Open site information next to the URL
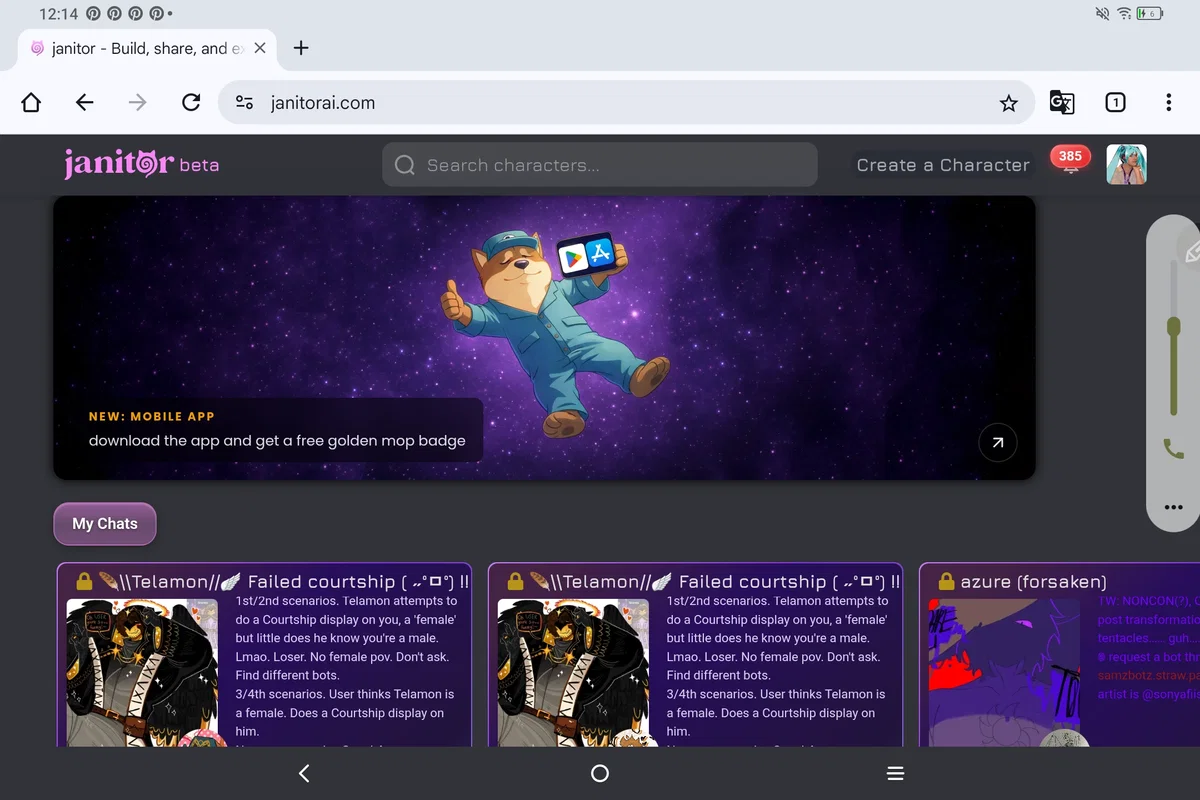This screenshot has width=1200, height=800. [244, 102]
